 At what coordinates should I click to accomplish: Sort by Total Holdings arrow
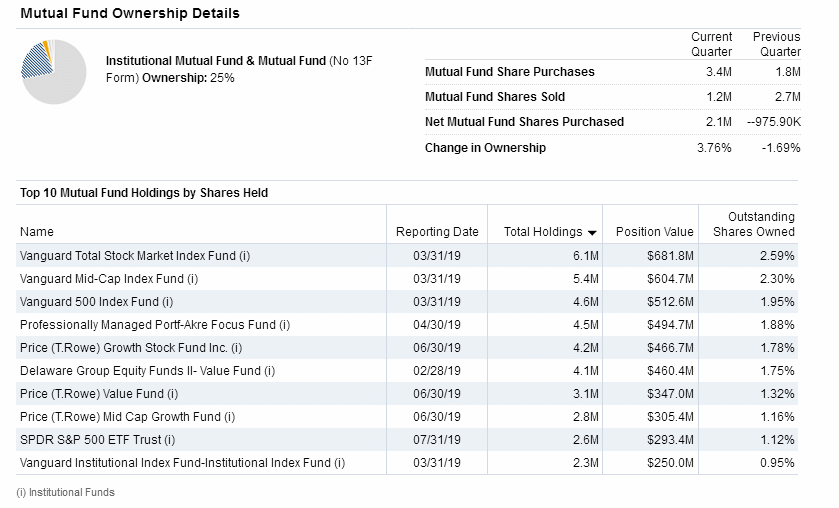592,233
